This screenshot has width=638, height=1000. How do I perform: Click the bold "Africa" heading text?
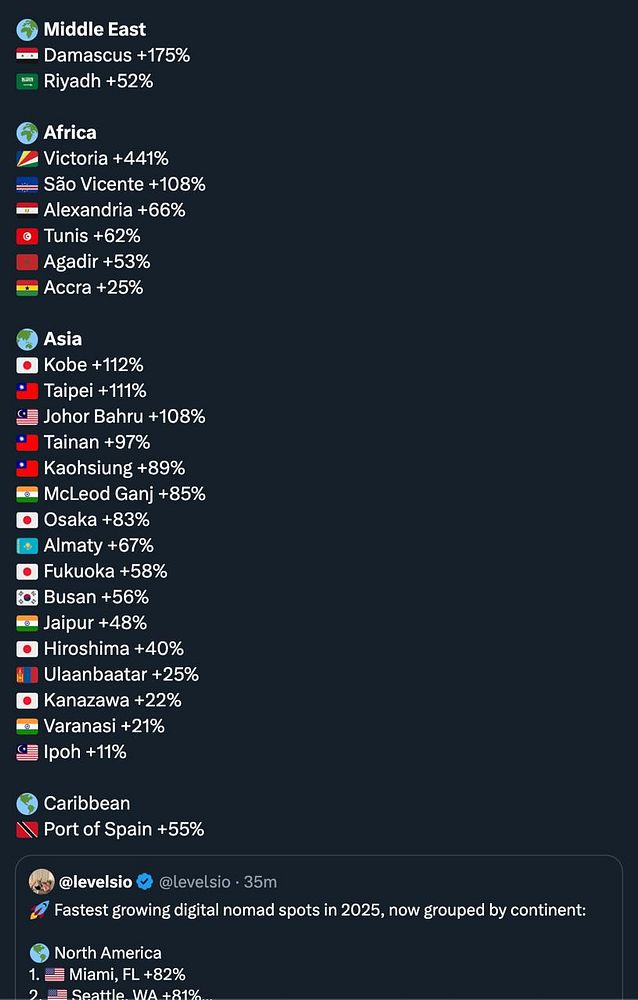click(70, 132)
